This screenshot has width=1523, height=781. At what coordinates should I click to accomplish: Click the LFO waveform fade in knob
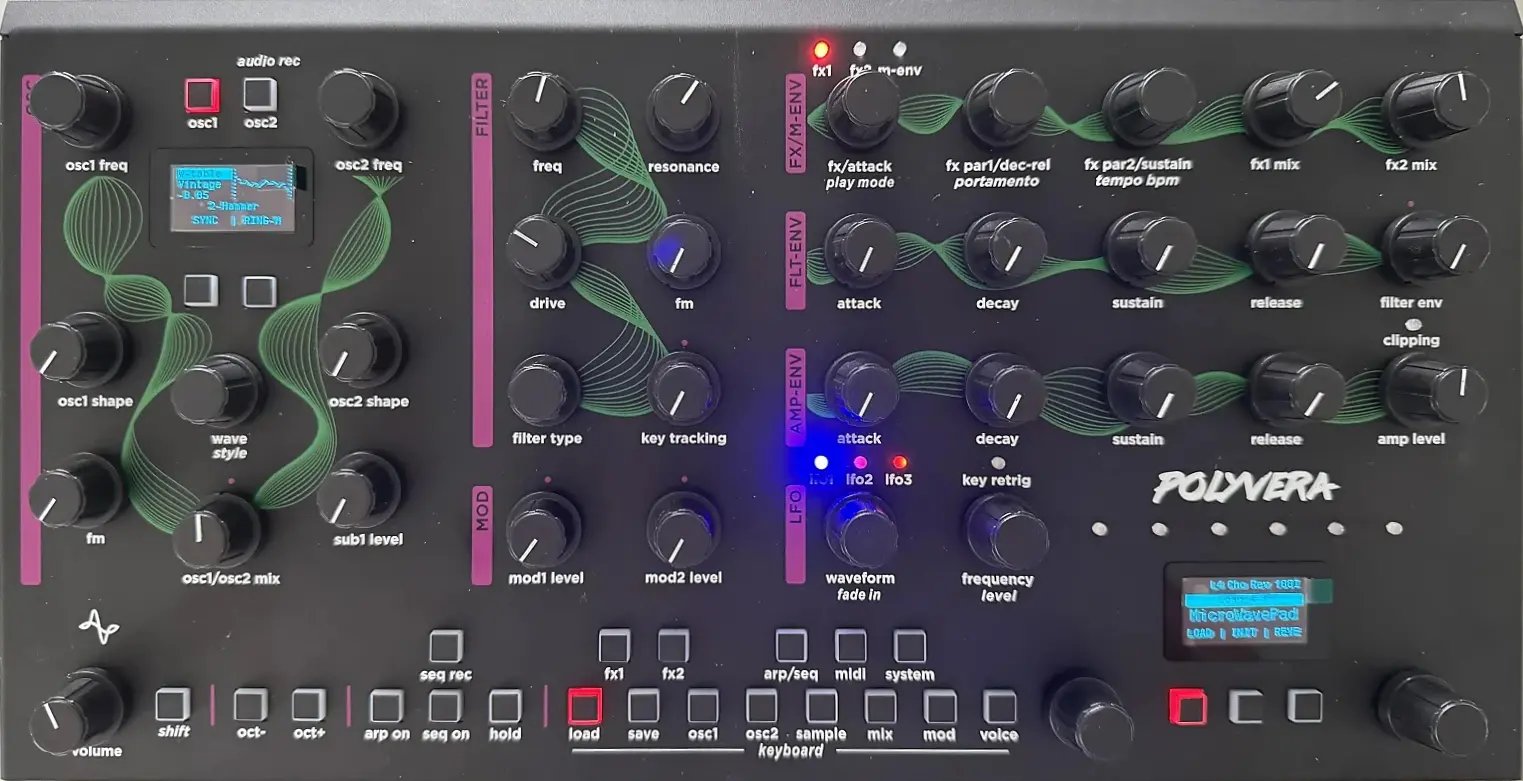(860, 530)
